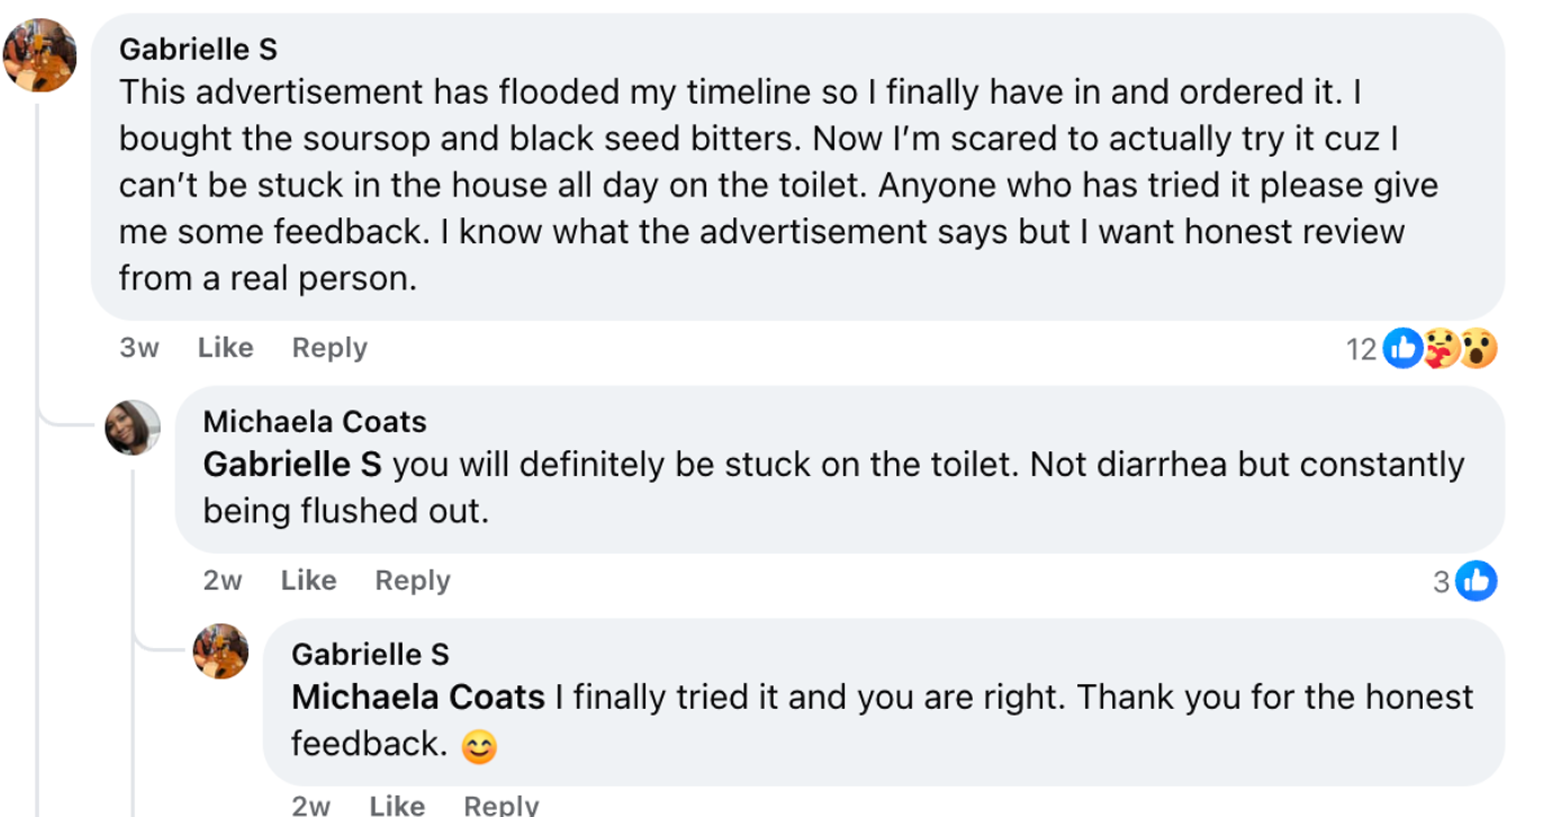View the 12 reactions count on first comment
This screenshot has width=1552, height=817.
coord(1361,350)
